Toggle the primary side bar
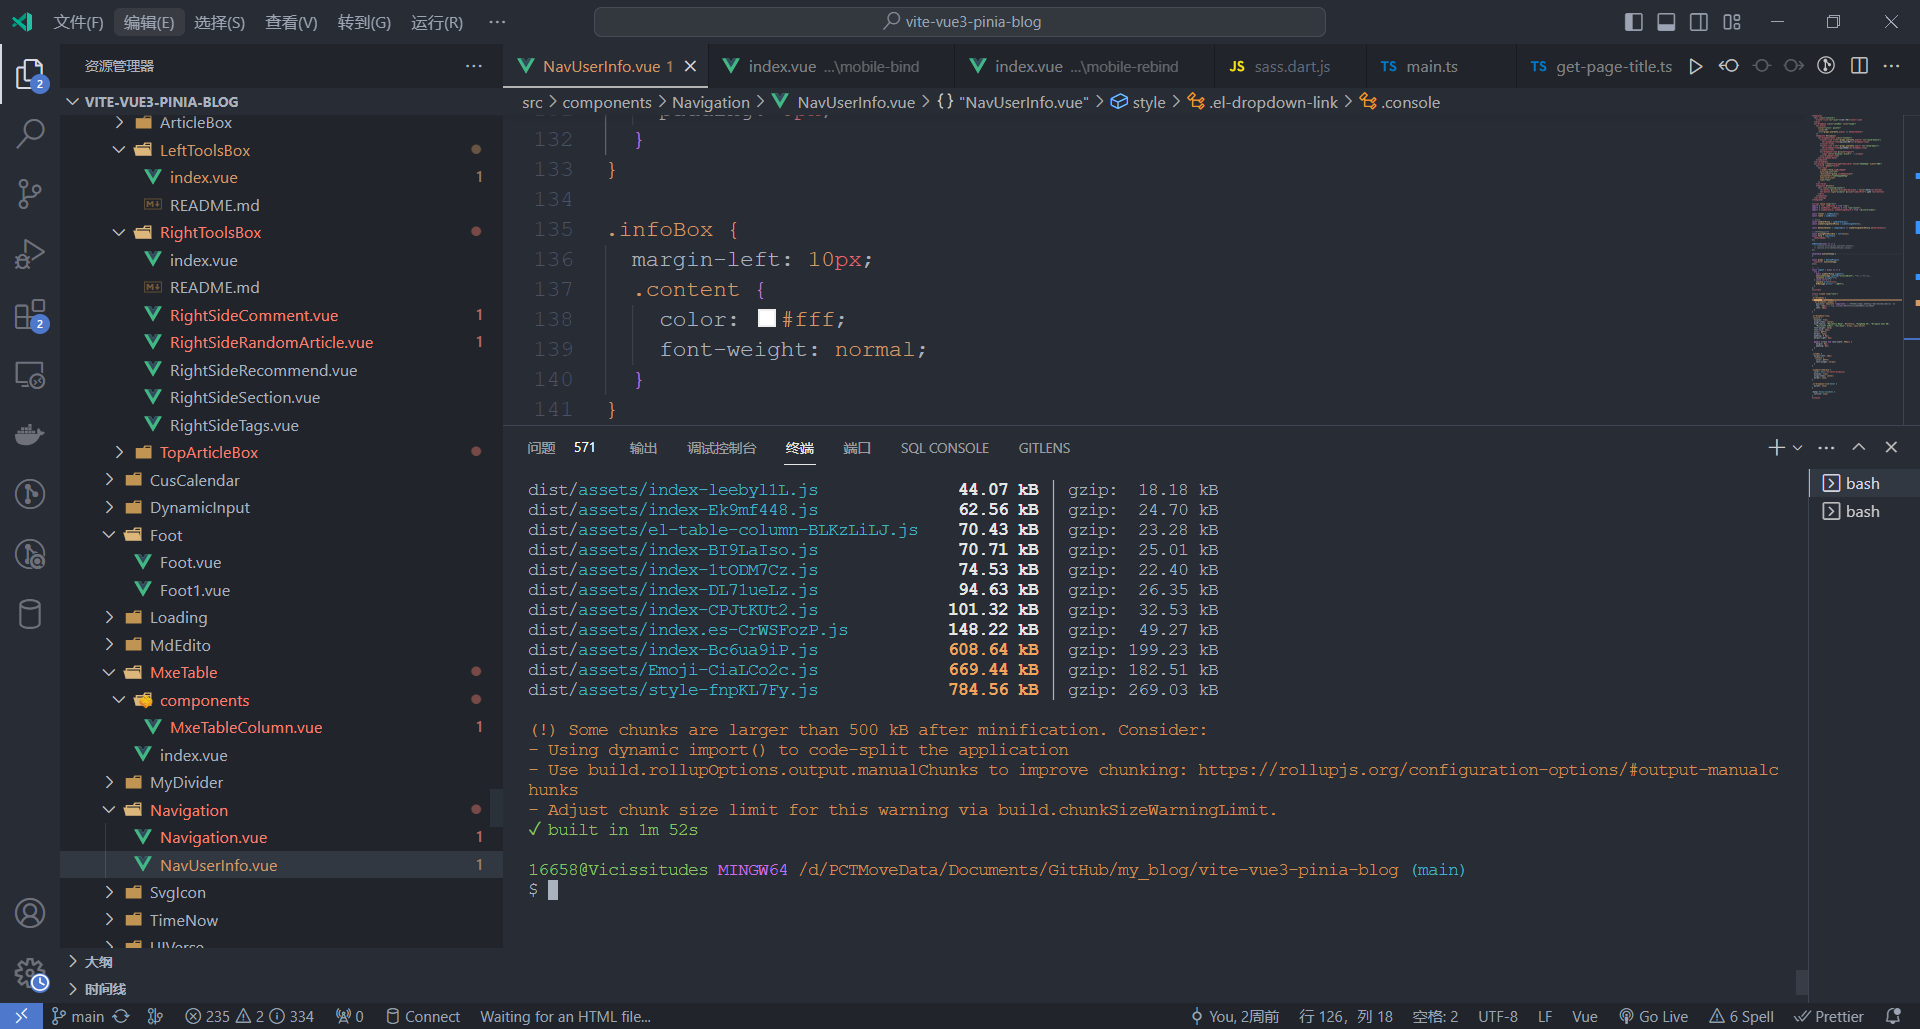1920x1029 pixels. pyautogui.click(x=1634, y=22)
